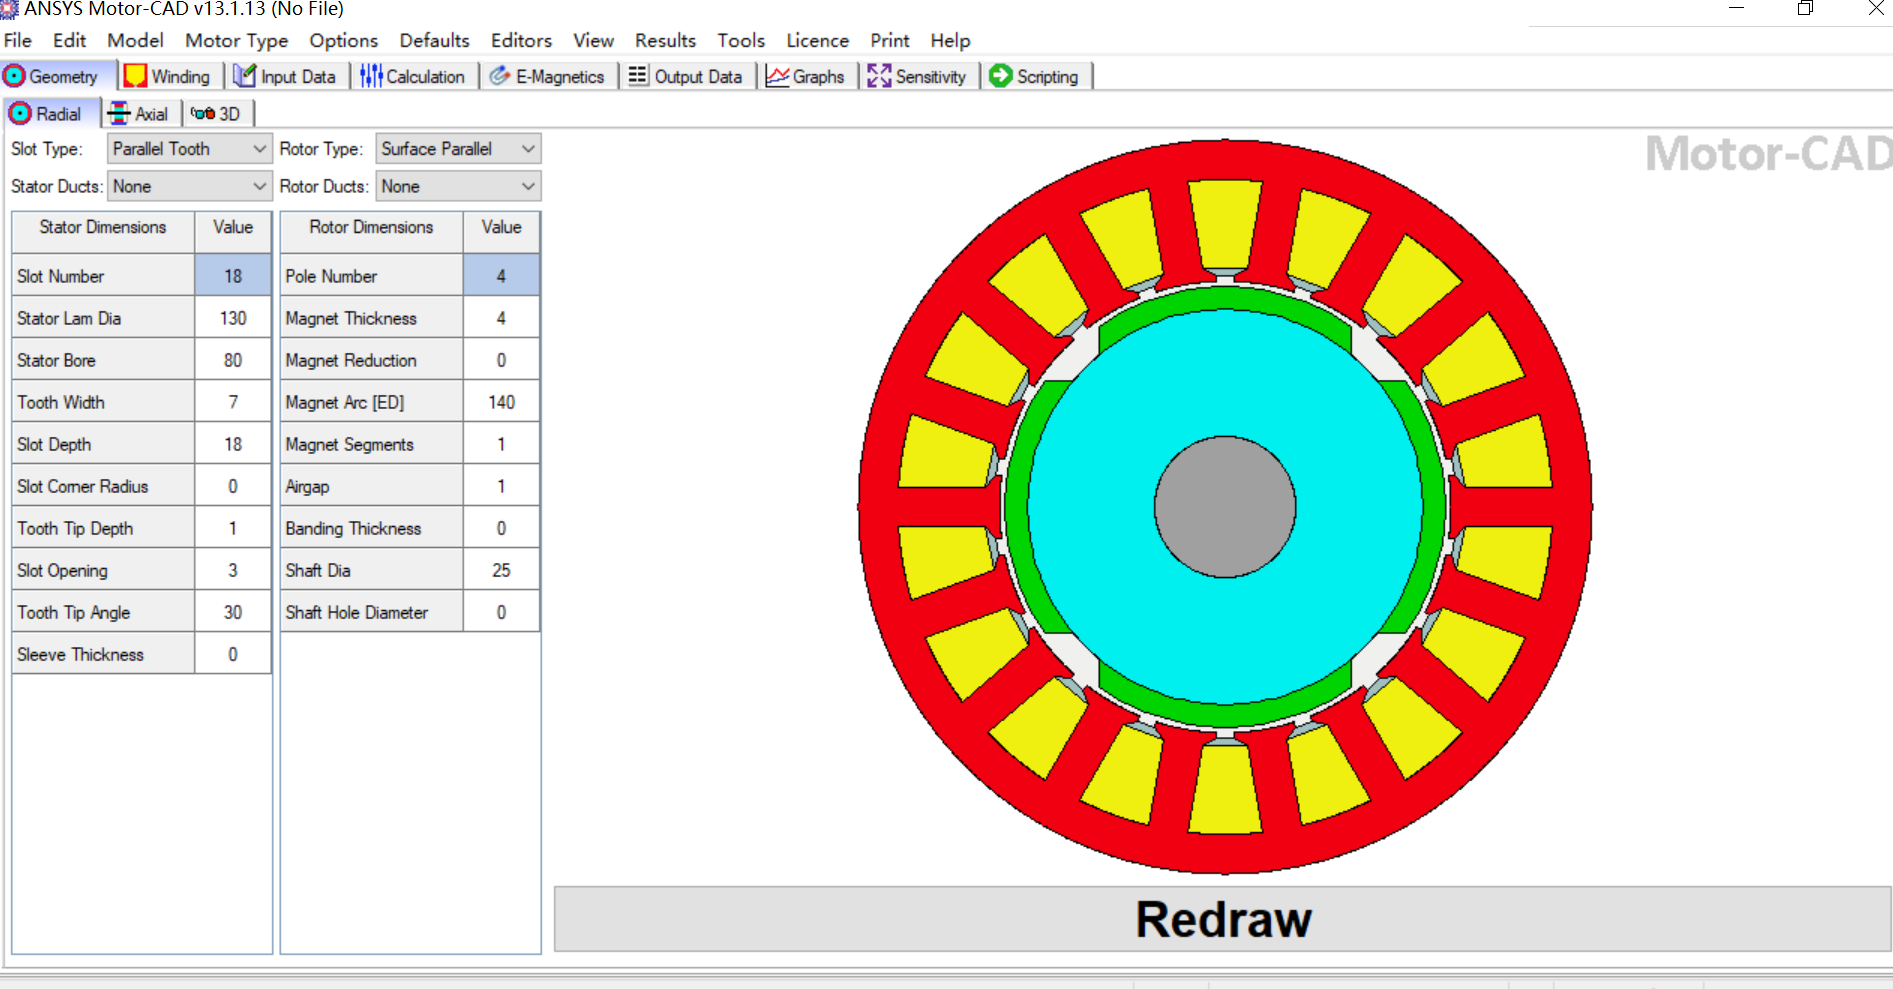Expand the Rotor Ducts dropdown
1893x989 pixels.
[458, 187]
